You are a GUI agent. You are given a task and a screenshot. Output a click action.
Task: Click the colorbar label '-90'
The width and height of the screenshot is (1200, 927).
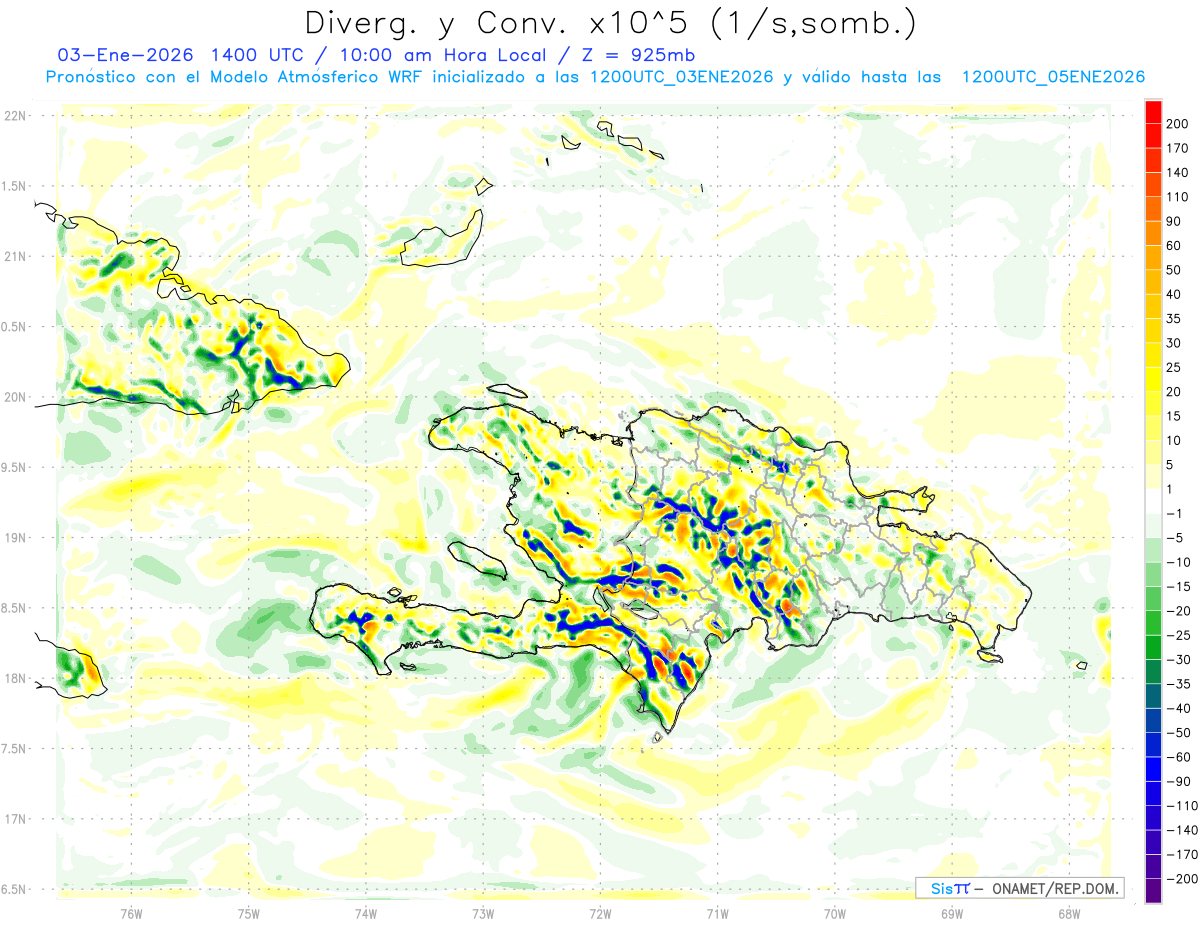(1179, 782)
